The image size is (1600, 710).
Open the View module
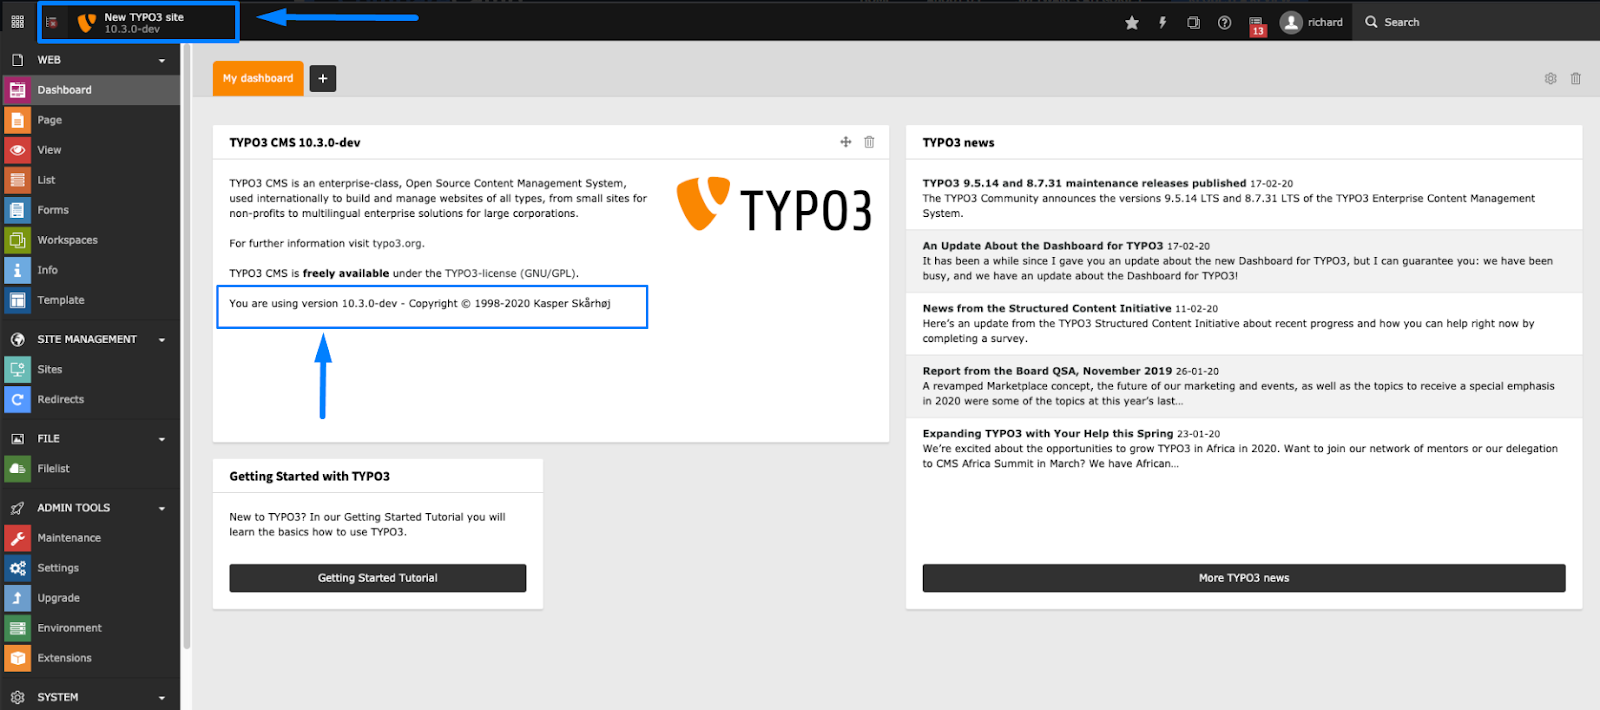(90, 150)
